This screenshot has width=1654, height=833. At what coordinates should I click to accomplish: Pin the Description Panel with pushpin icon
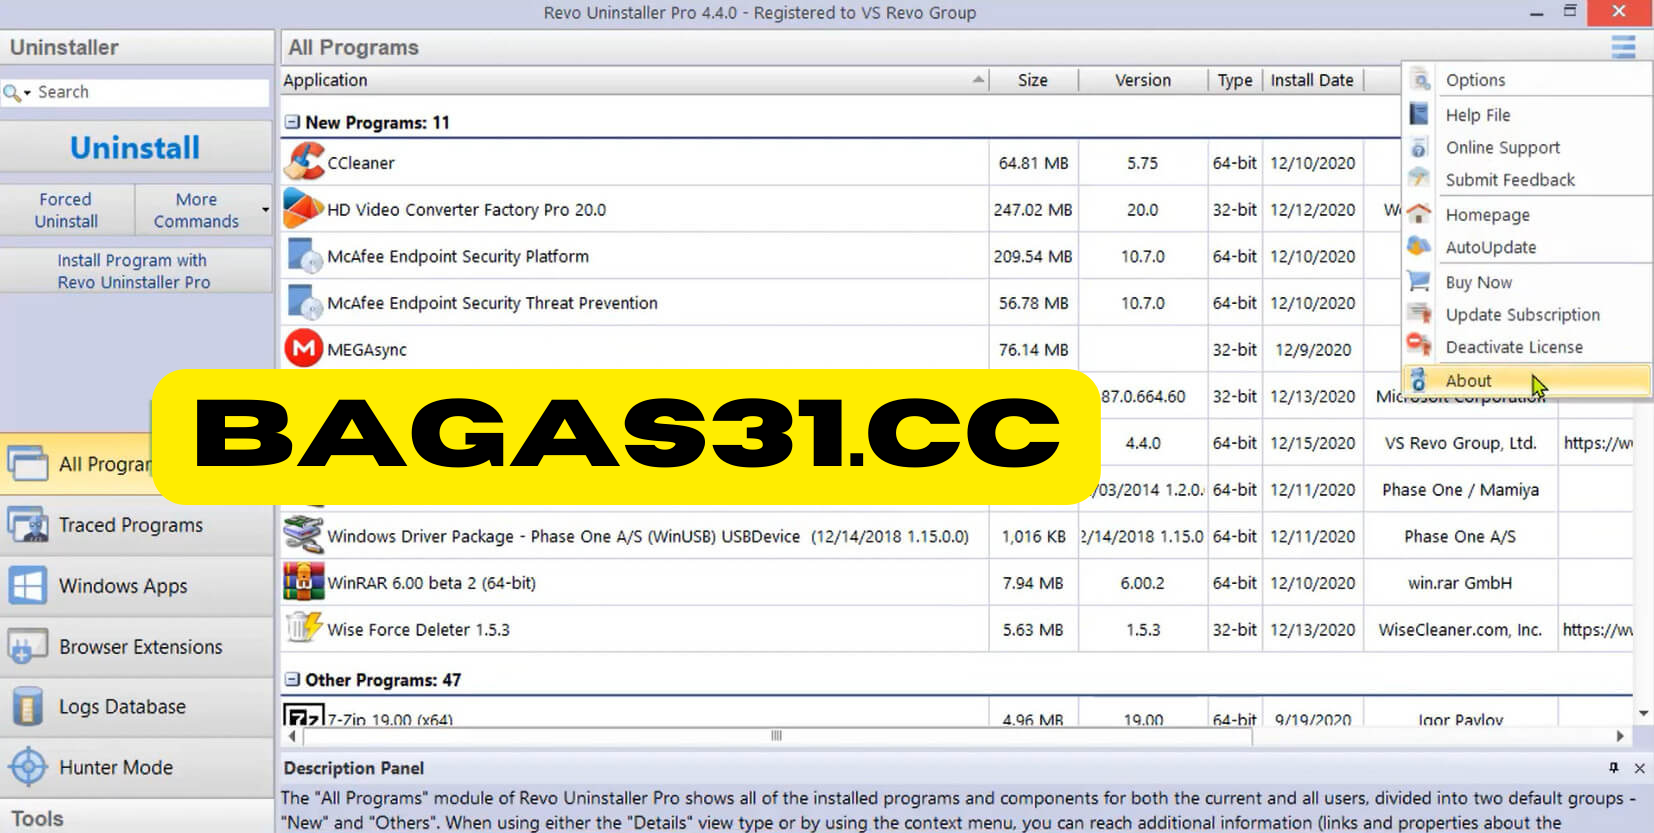(1613, 768)
